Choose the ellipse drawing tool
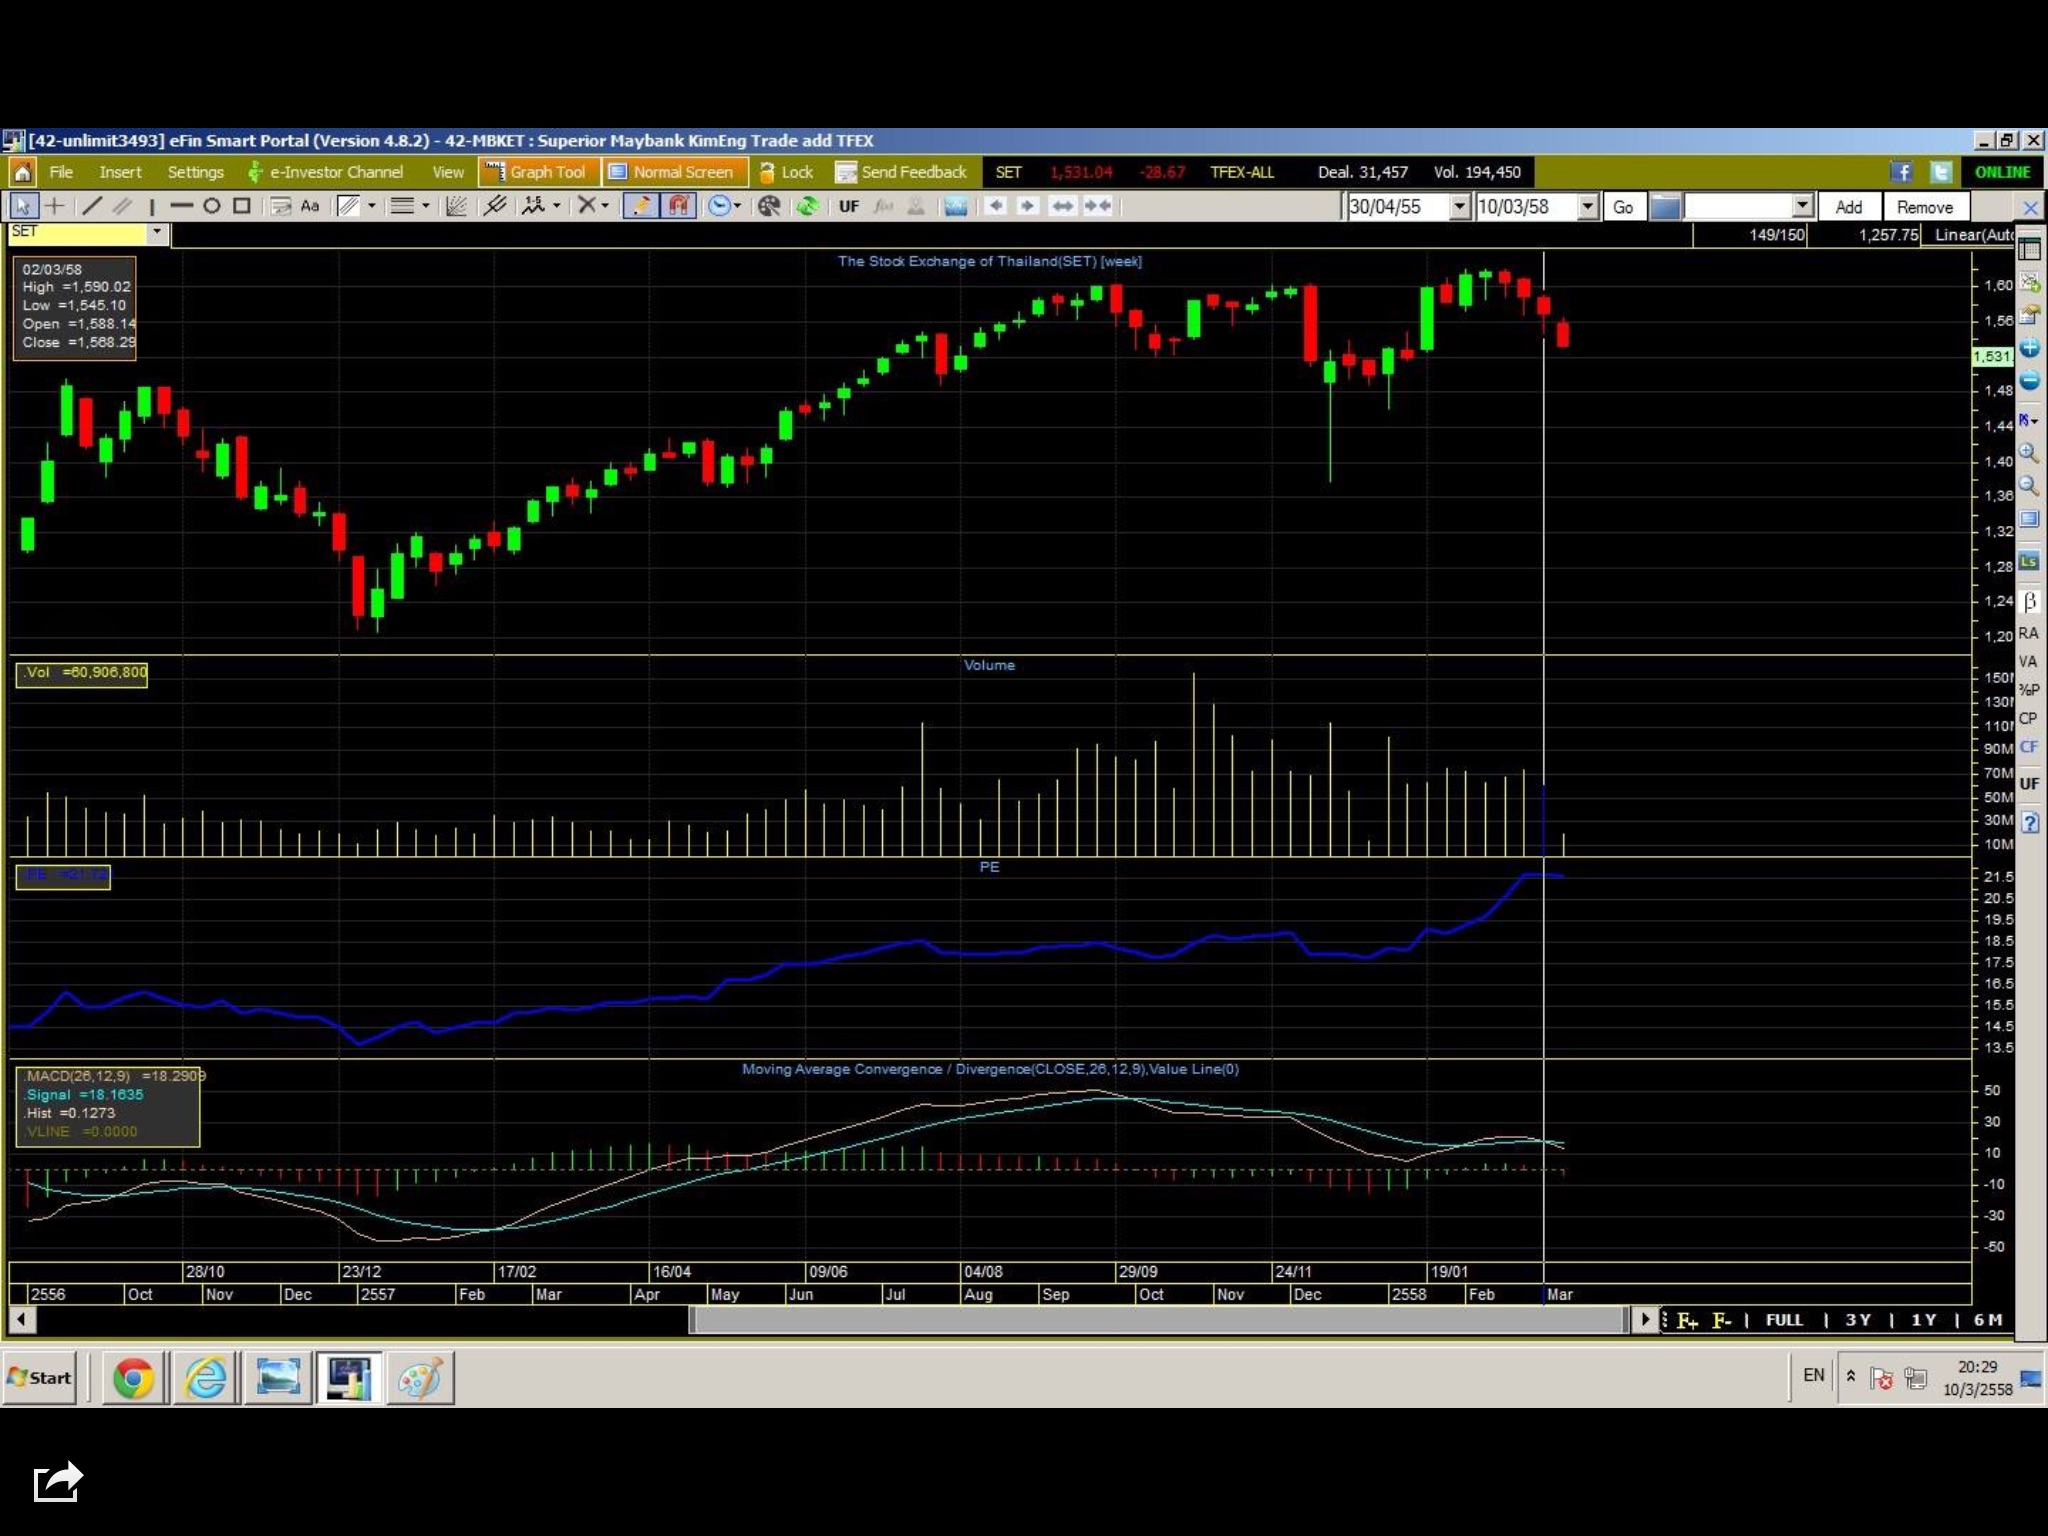 (x=212, y=206)
